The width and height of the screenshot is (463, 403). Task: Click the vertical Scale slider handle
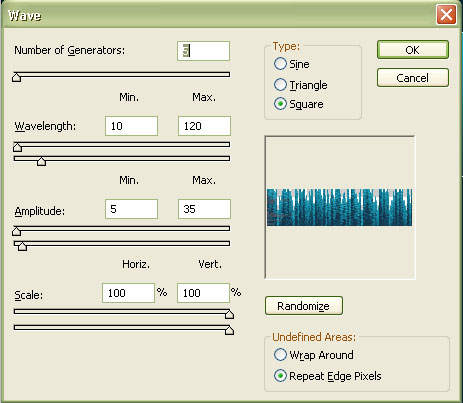[x=229, y=330]
